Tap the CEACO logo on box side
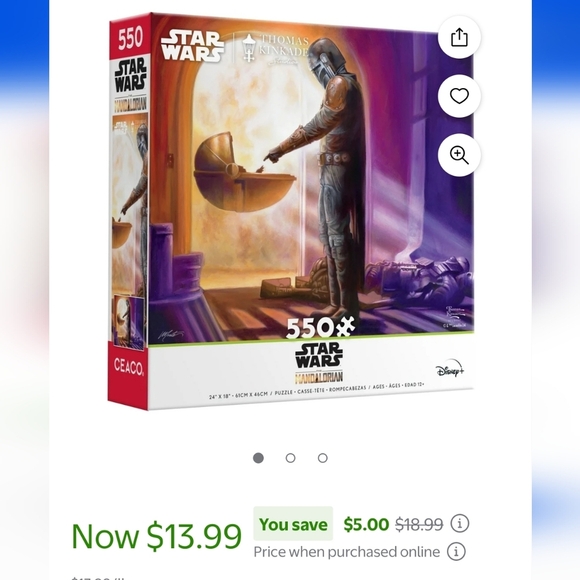This screenshot has height=580, width=580. pyautogui.click(x=128, y=366)
